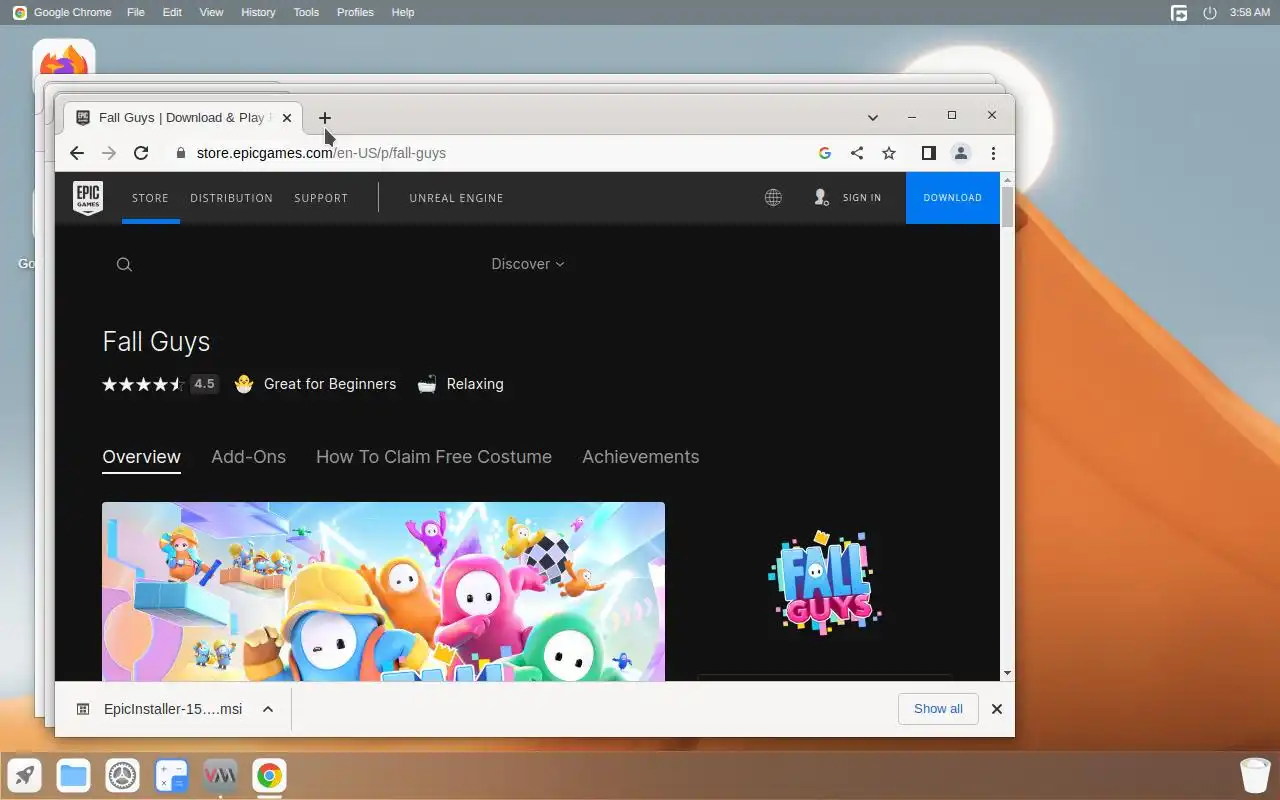Open the EpicInstaller msi download item

pos(160,709)
